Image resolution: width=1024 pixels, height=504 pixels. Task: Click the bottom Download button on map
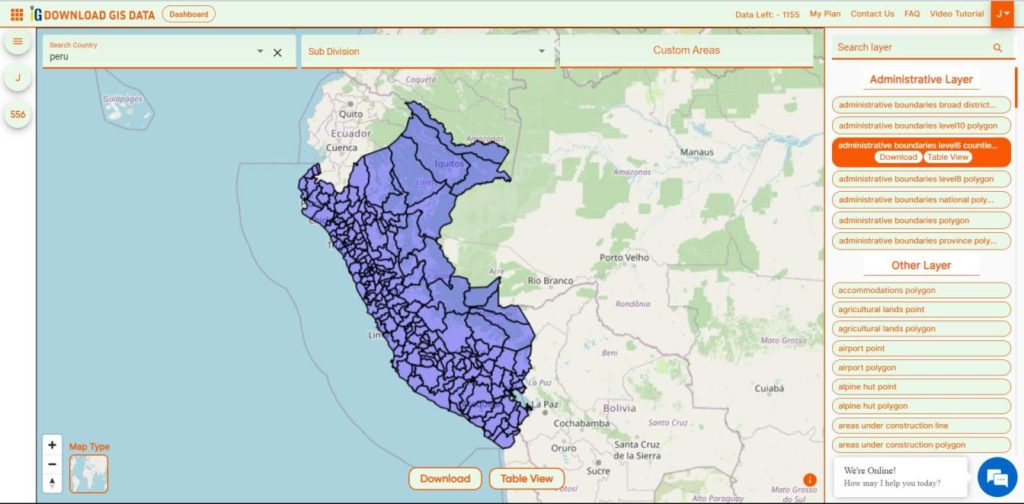(x=445, y=479)
